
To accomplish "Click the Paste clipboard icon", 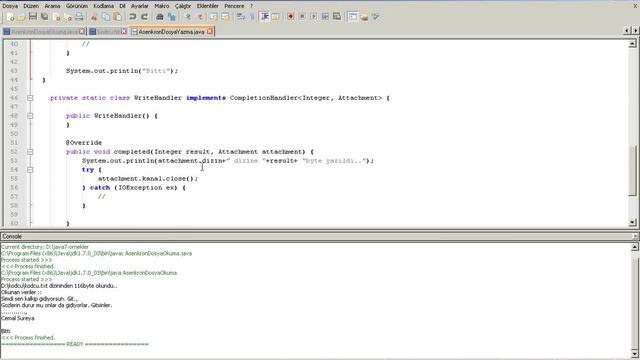I will [x=118, y=17].
